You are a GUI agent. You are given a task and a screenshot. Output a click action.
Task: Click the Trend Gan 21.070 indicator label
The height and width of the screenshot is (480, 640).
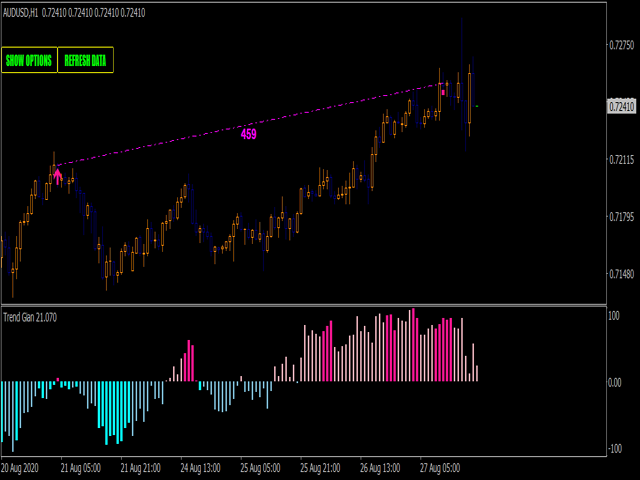click(x=30, y=317)
